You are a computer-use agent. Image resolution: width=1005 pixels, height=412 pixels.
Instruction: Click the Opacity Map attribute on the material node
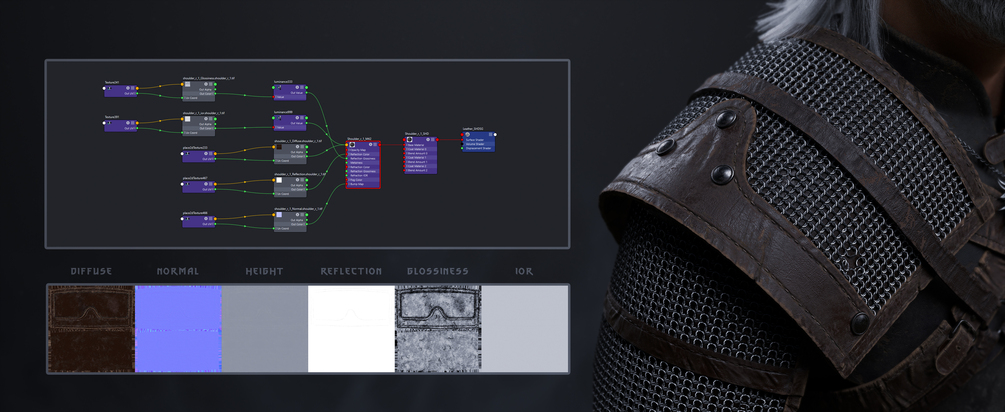[363, 150]
